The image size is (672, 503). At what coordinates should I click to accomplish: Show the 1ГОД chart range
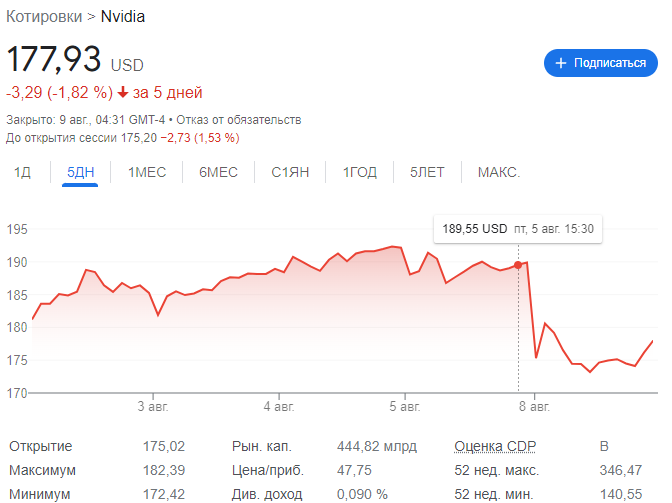click(x=360, y=172)
